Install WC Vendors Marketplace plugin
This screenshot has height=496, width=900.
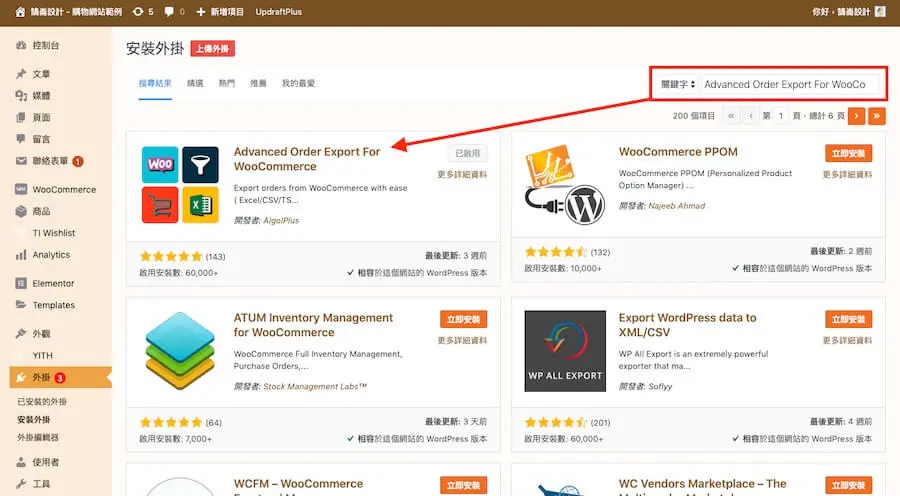click(848, 485)
